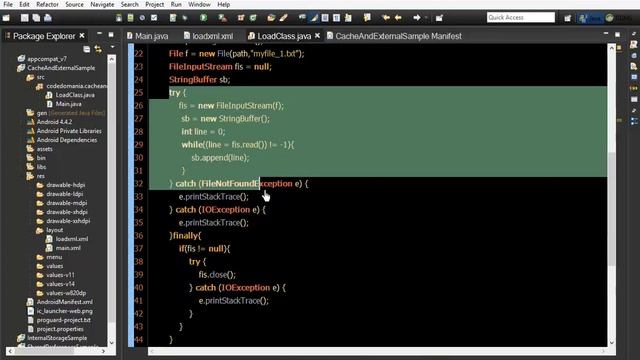Select Main.java in Package Explorer
The height and width of the screenshot is (360, 640).
64,104
